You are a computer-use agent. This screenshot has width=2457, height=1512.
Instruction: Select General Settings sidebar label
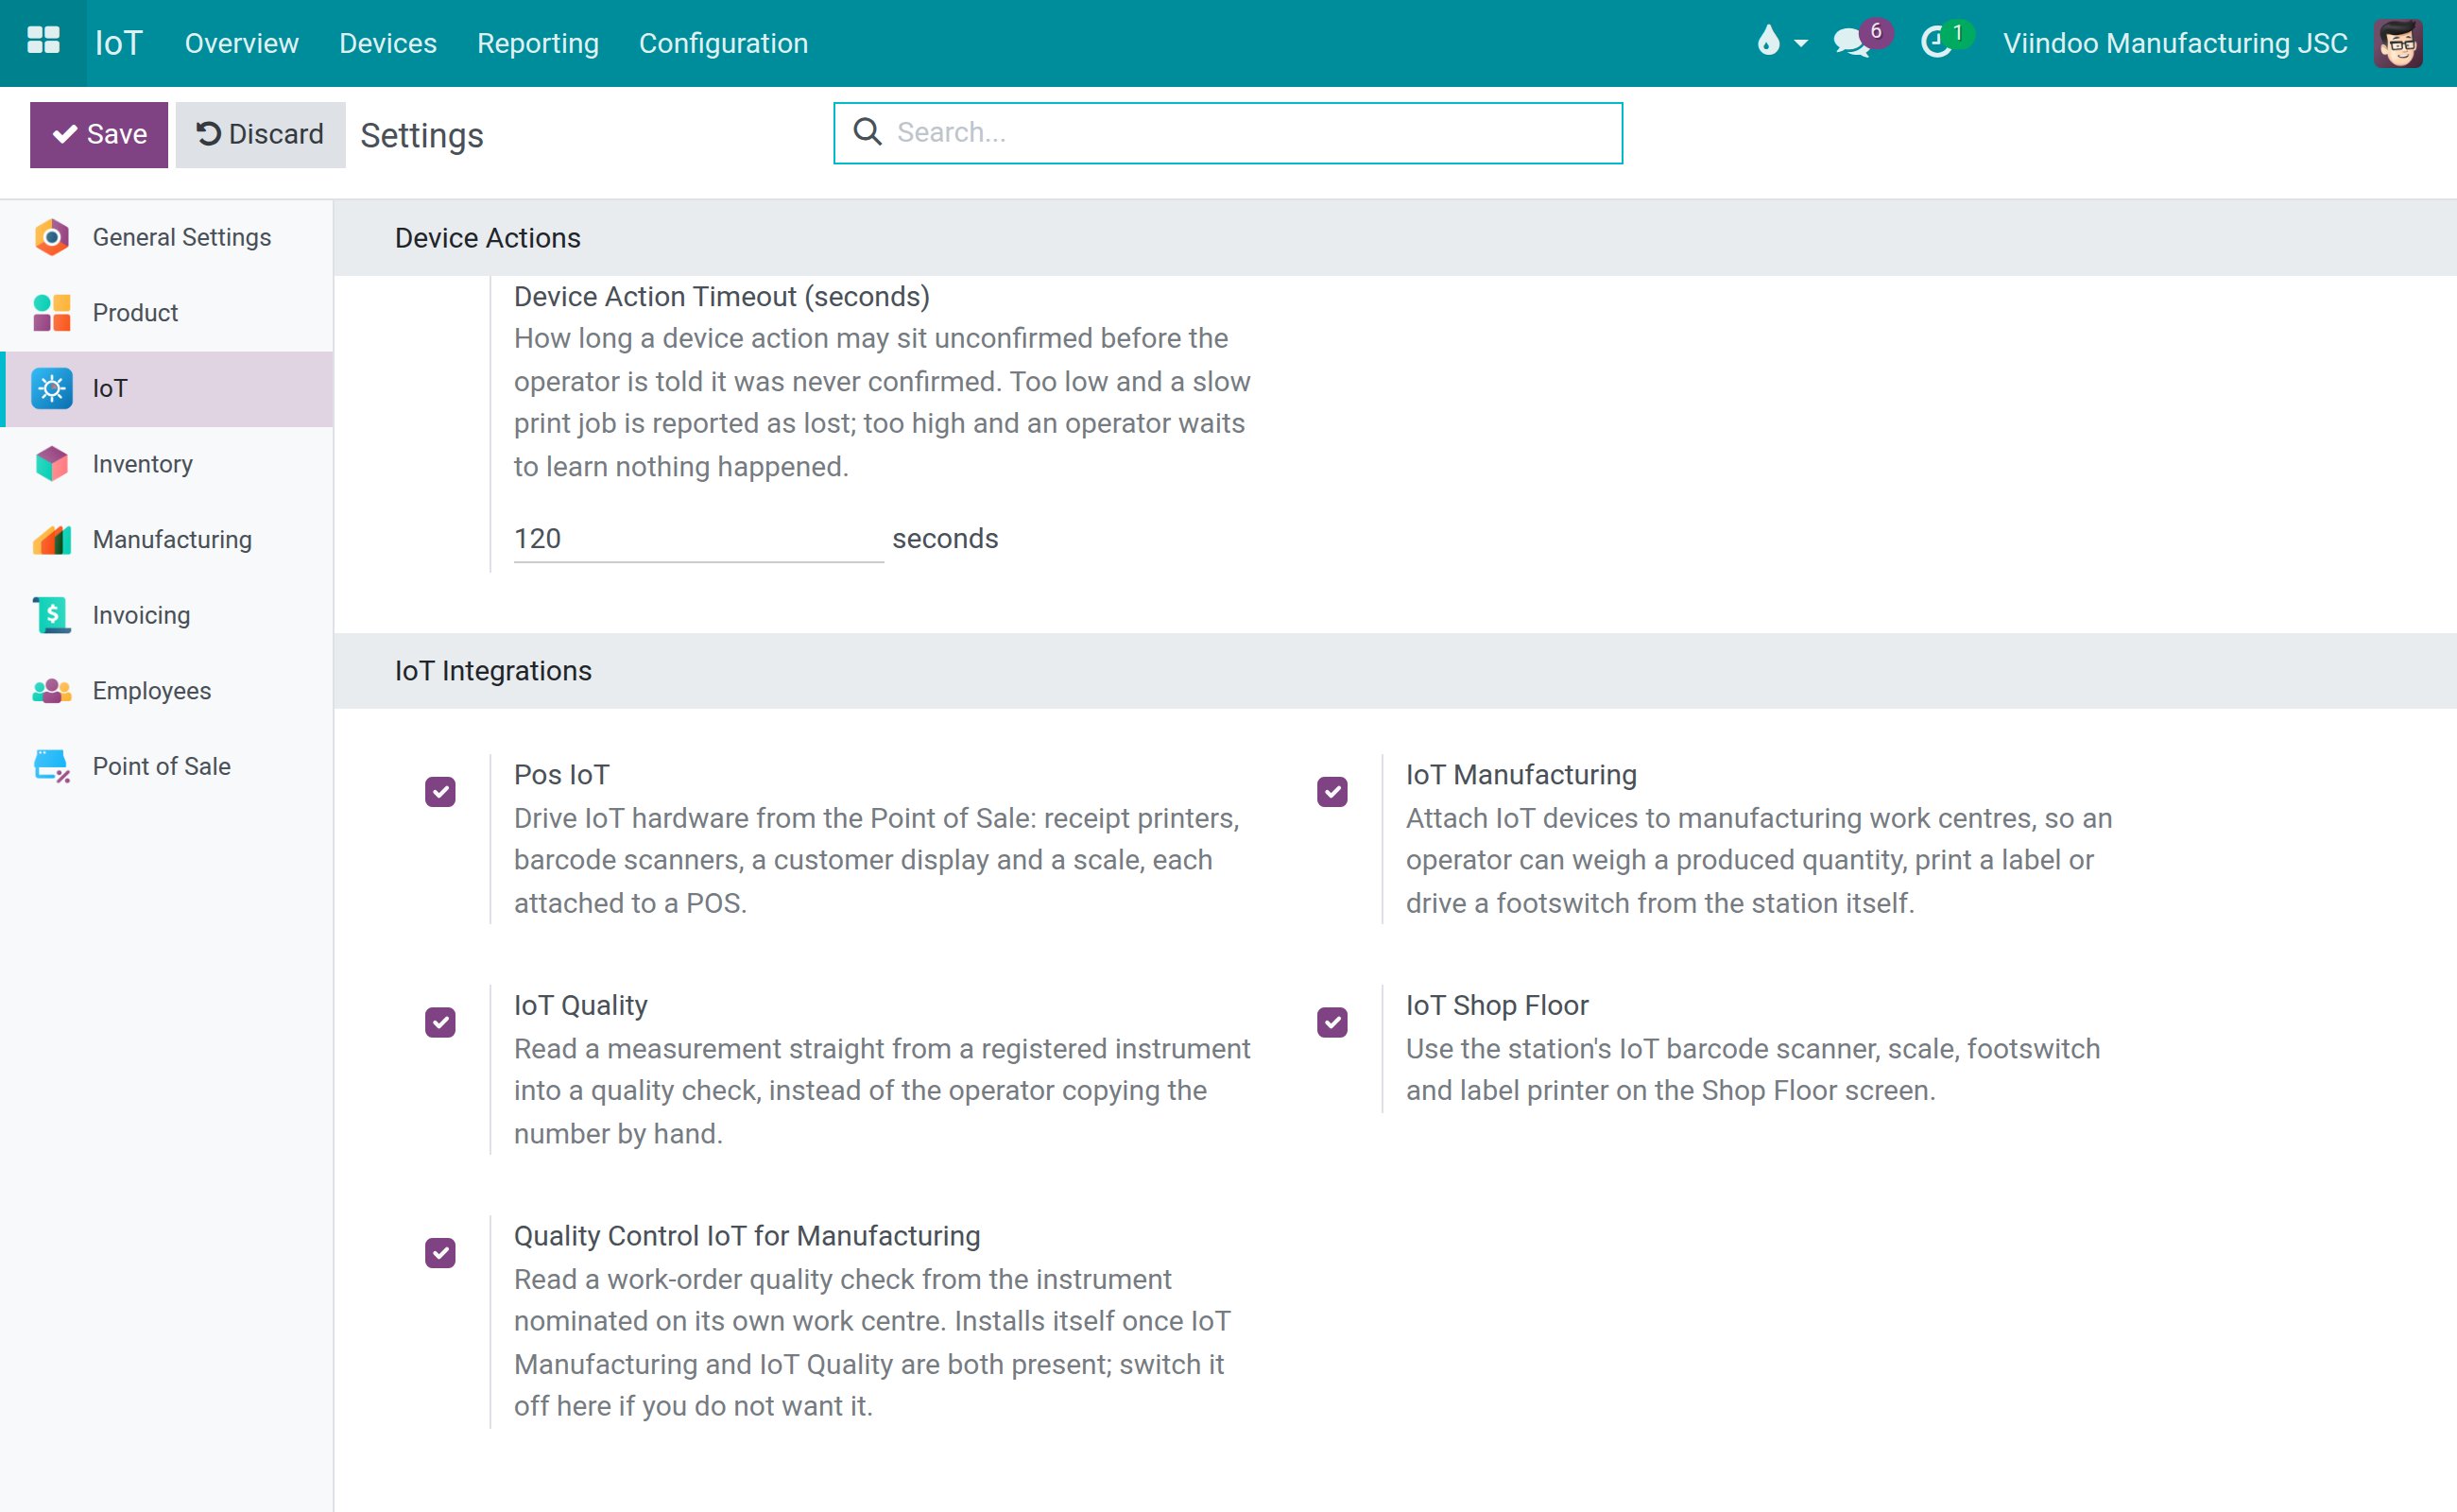[x=181, y=237]
